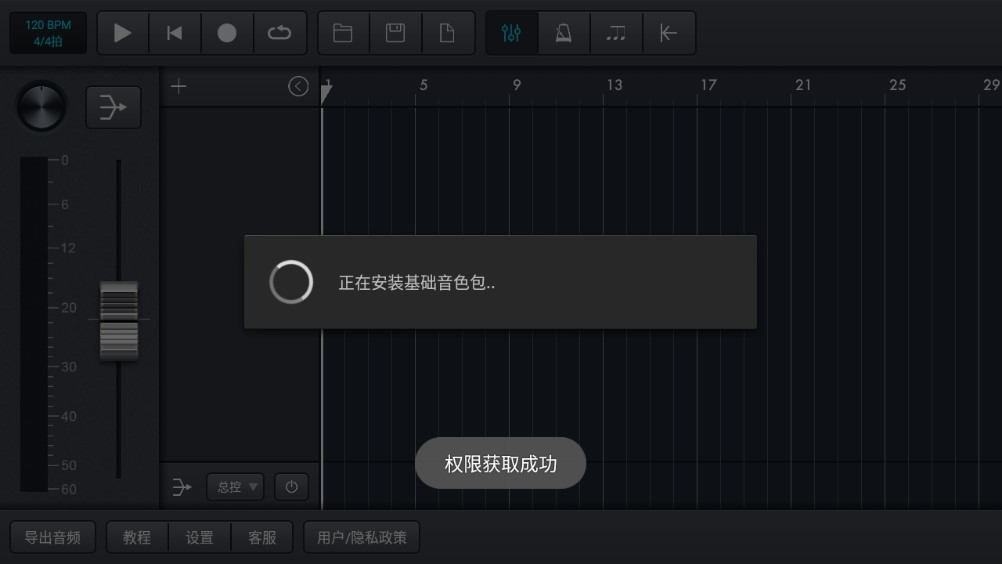Rewind to the beginning of the track

coord(174,33)
